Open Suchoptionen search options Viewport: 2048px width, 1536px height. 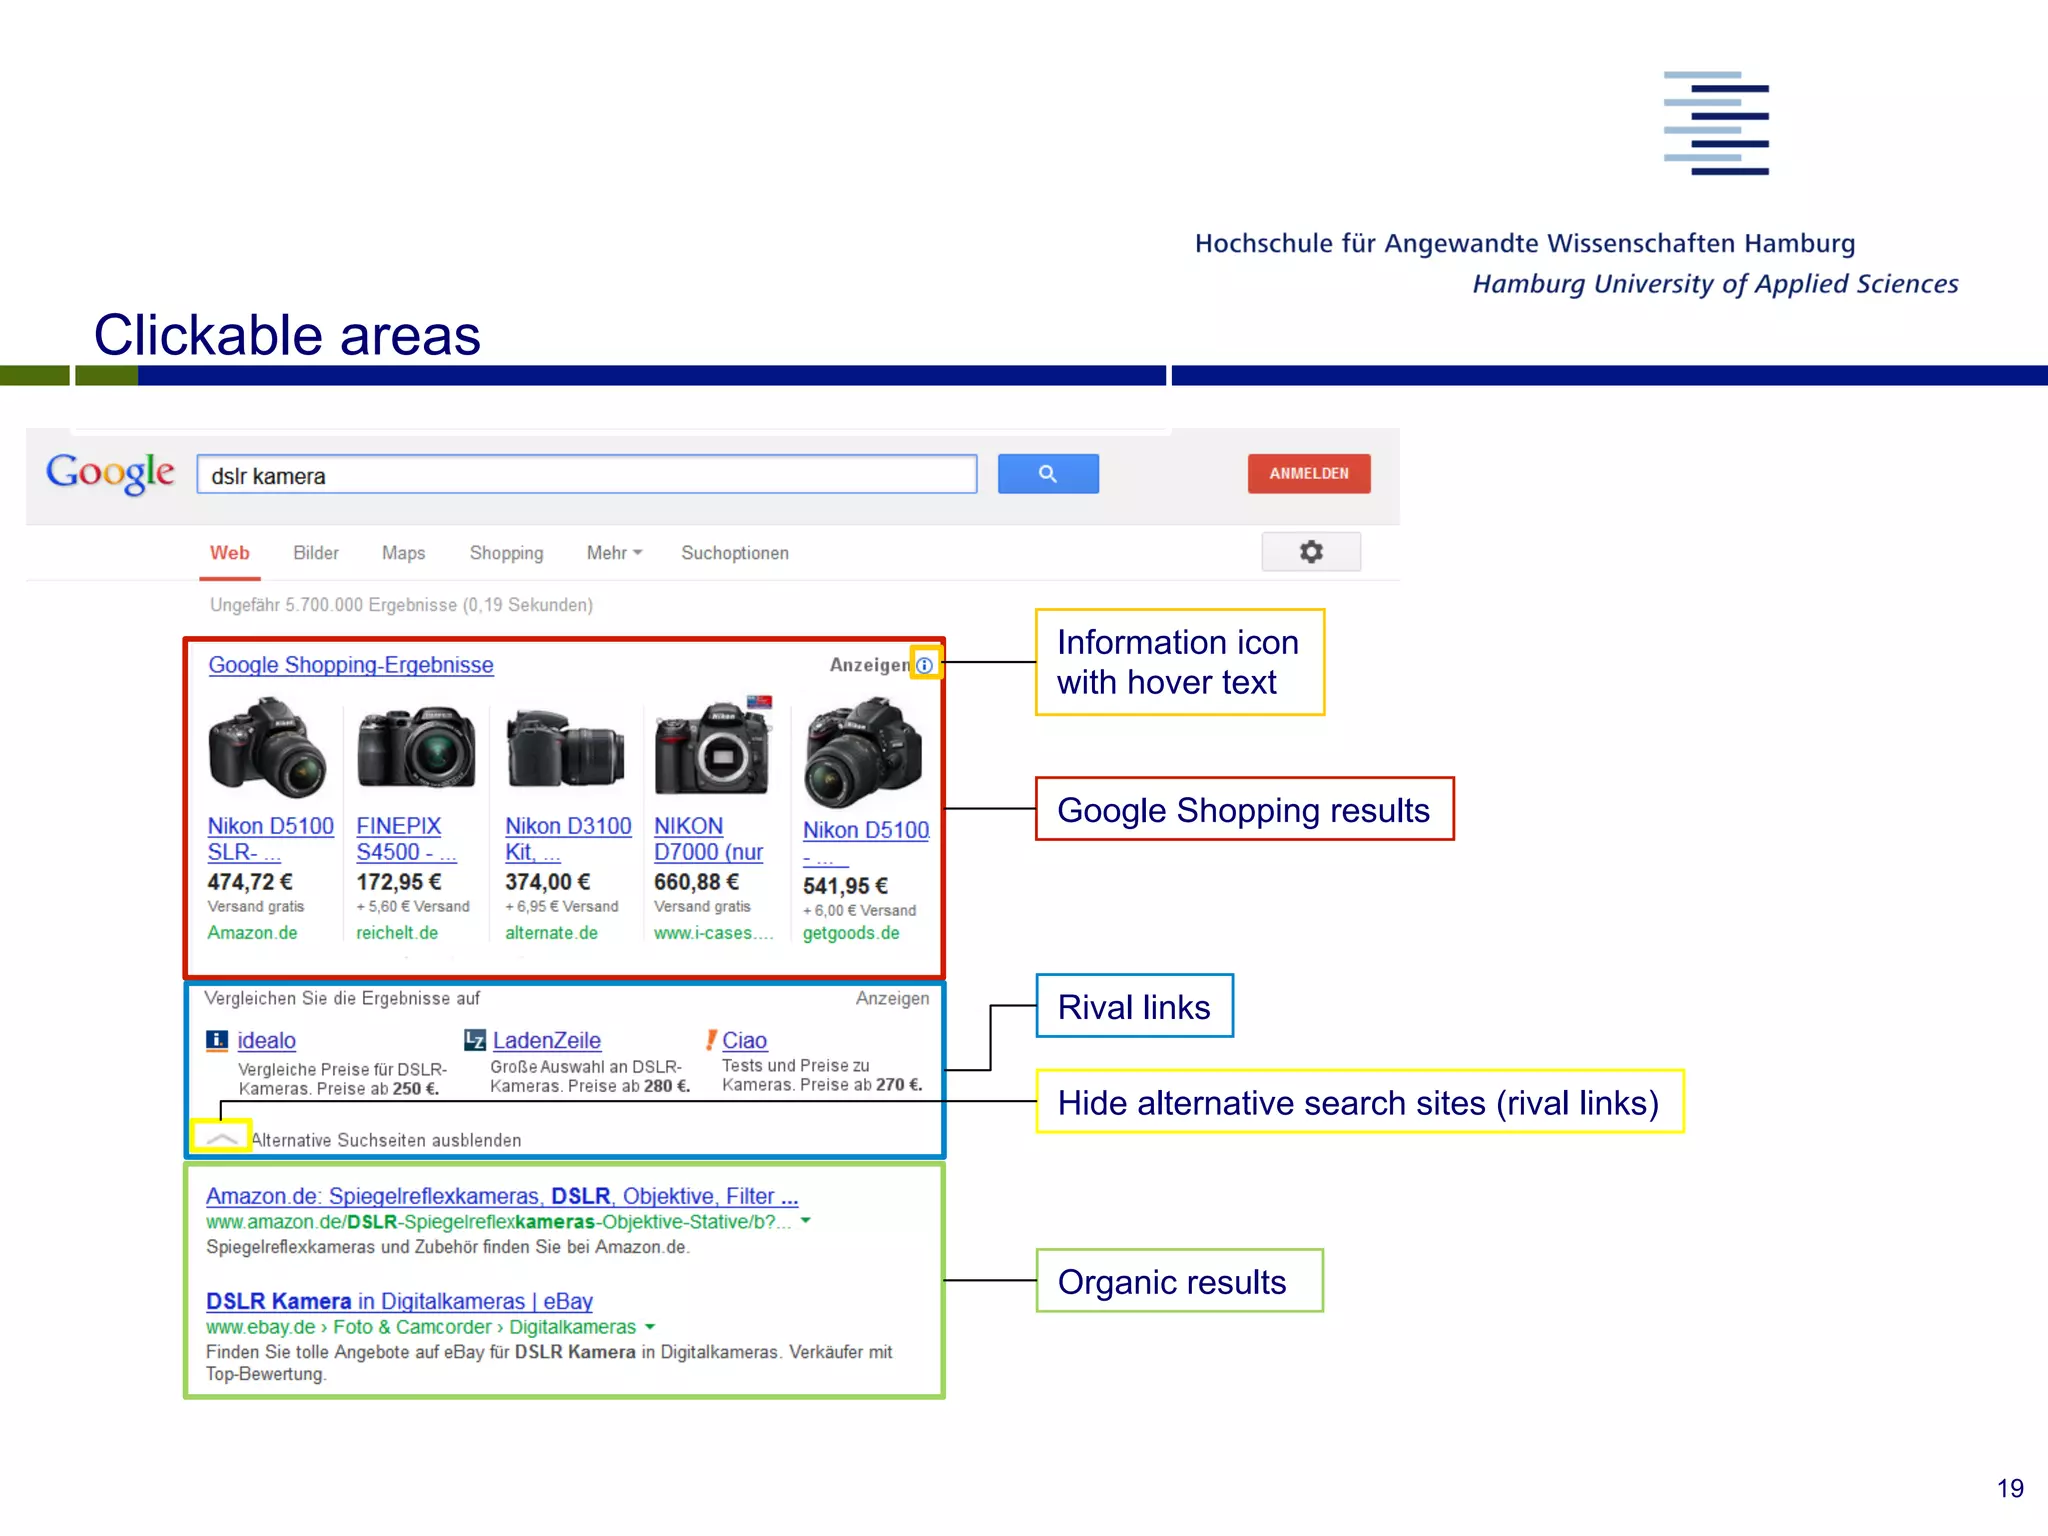point(735,553)
